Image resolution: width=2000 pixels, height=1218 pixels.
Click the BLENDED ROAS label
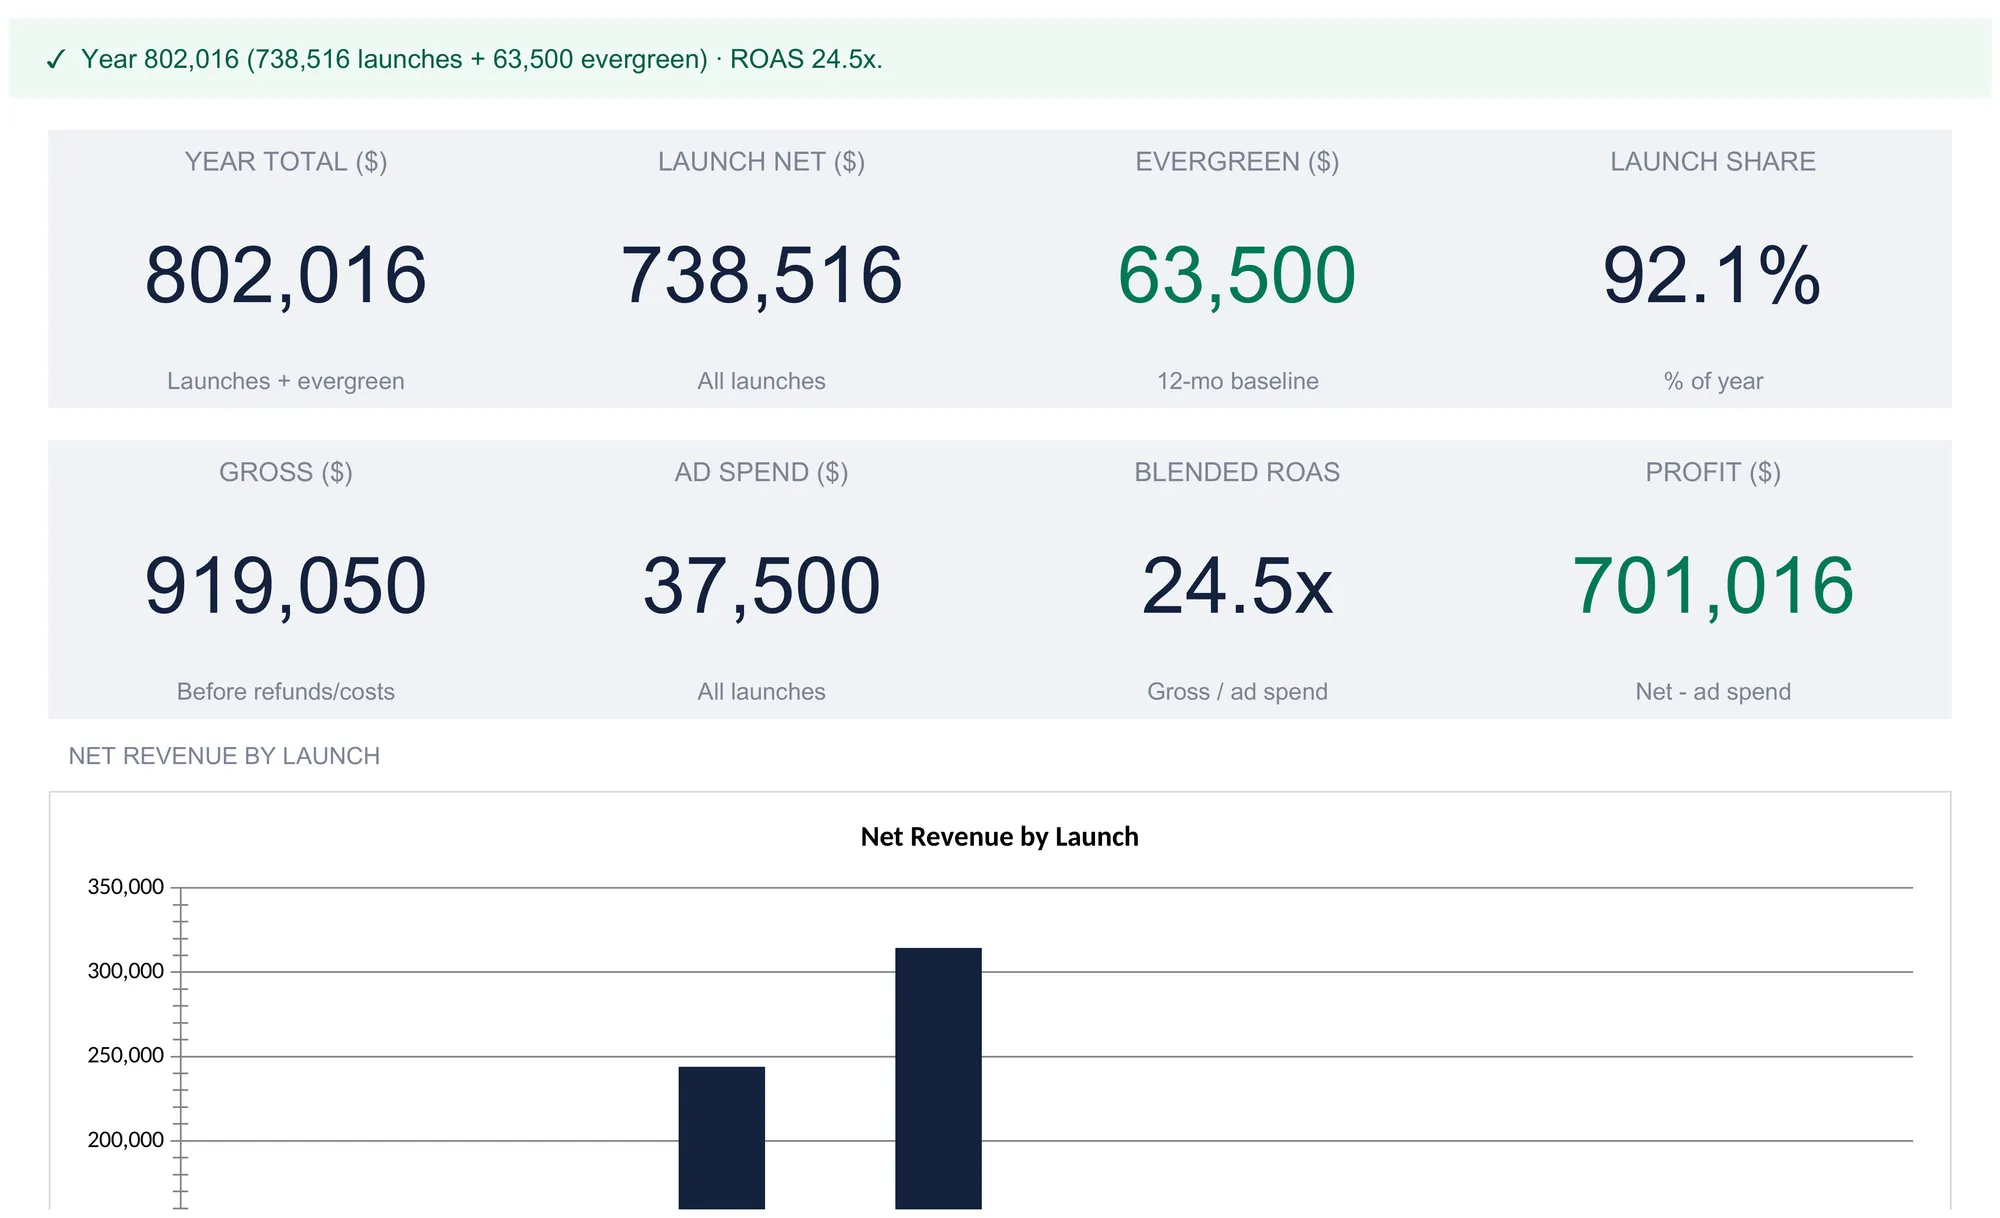(1237, 472)
